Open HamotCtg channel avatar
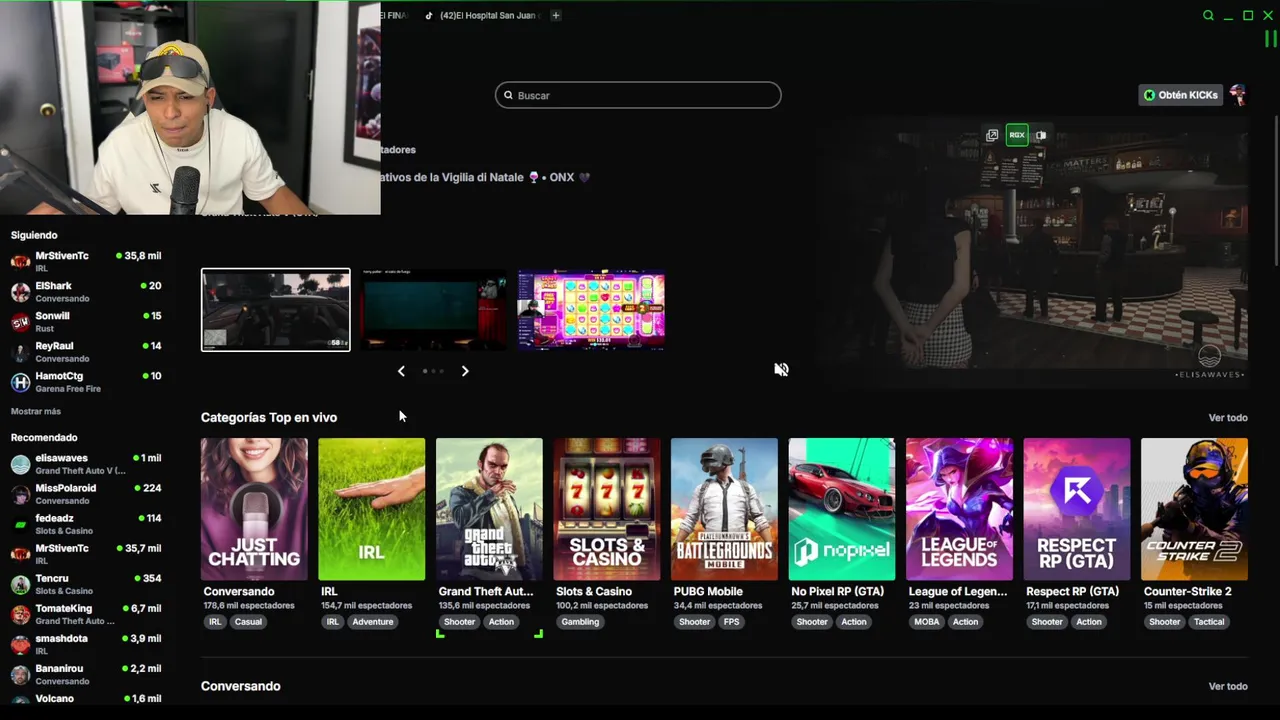 (x=20, y=382)
